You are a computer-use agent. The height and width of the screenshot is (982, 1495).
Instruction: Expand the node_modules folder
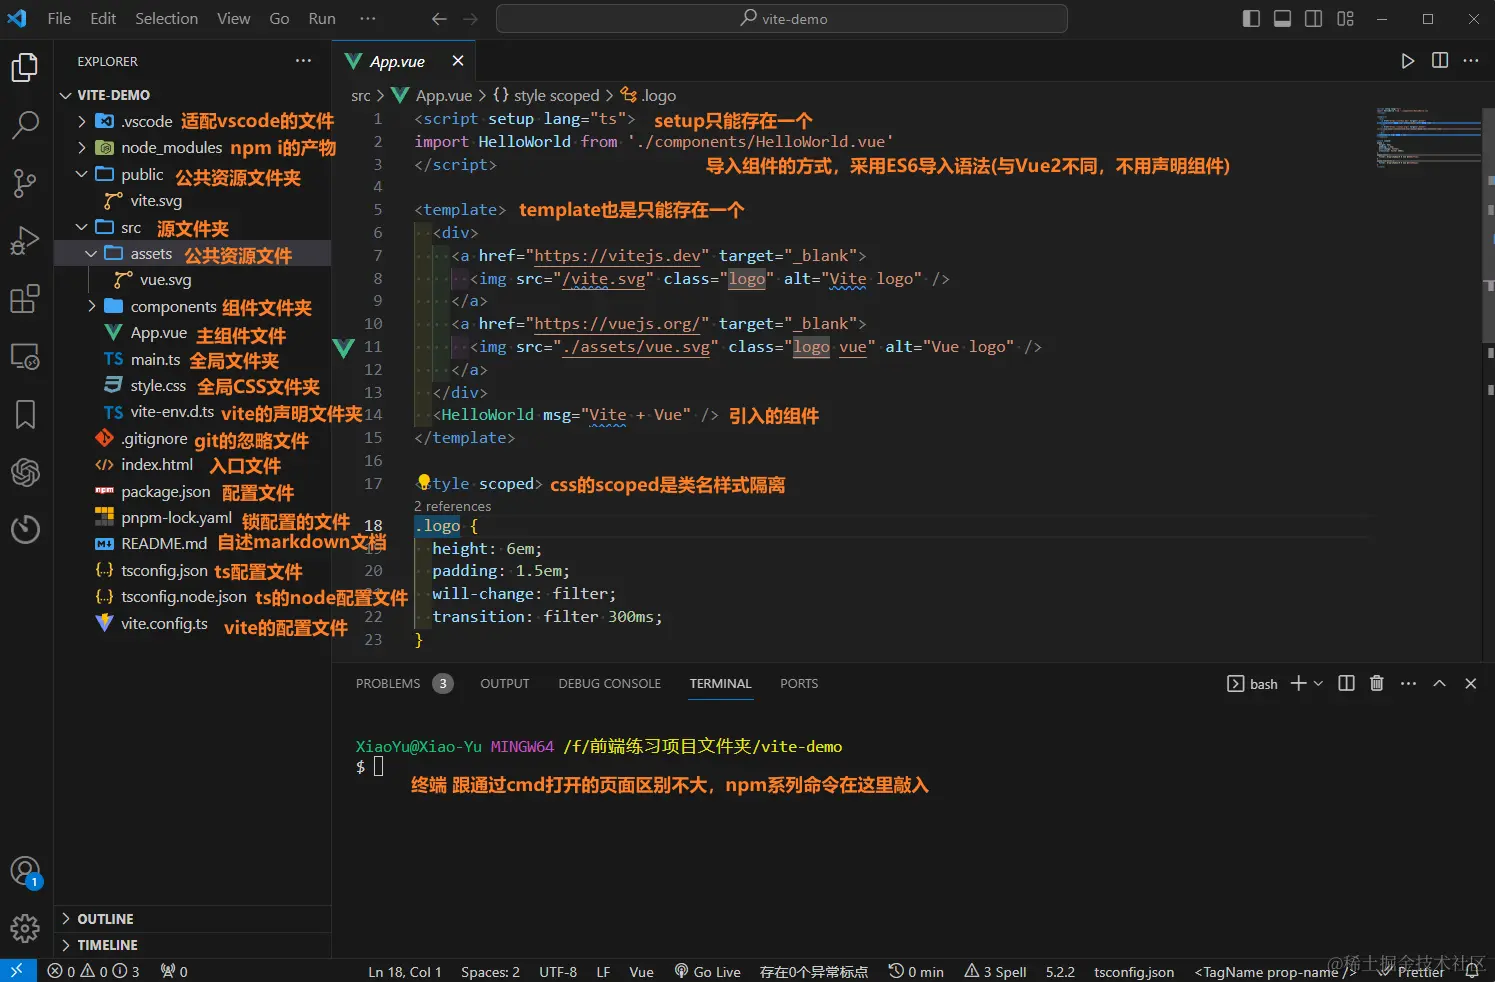pos(82,147)
